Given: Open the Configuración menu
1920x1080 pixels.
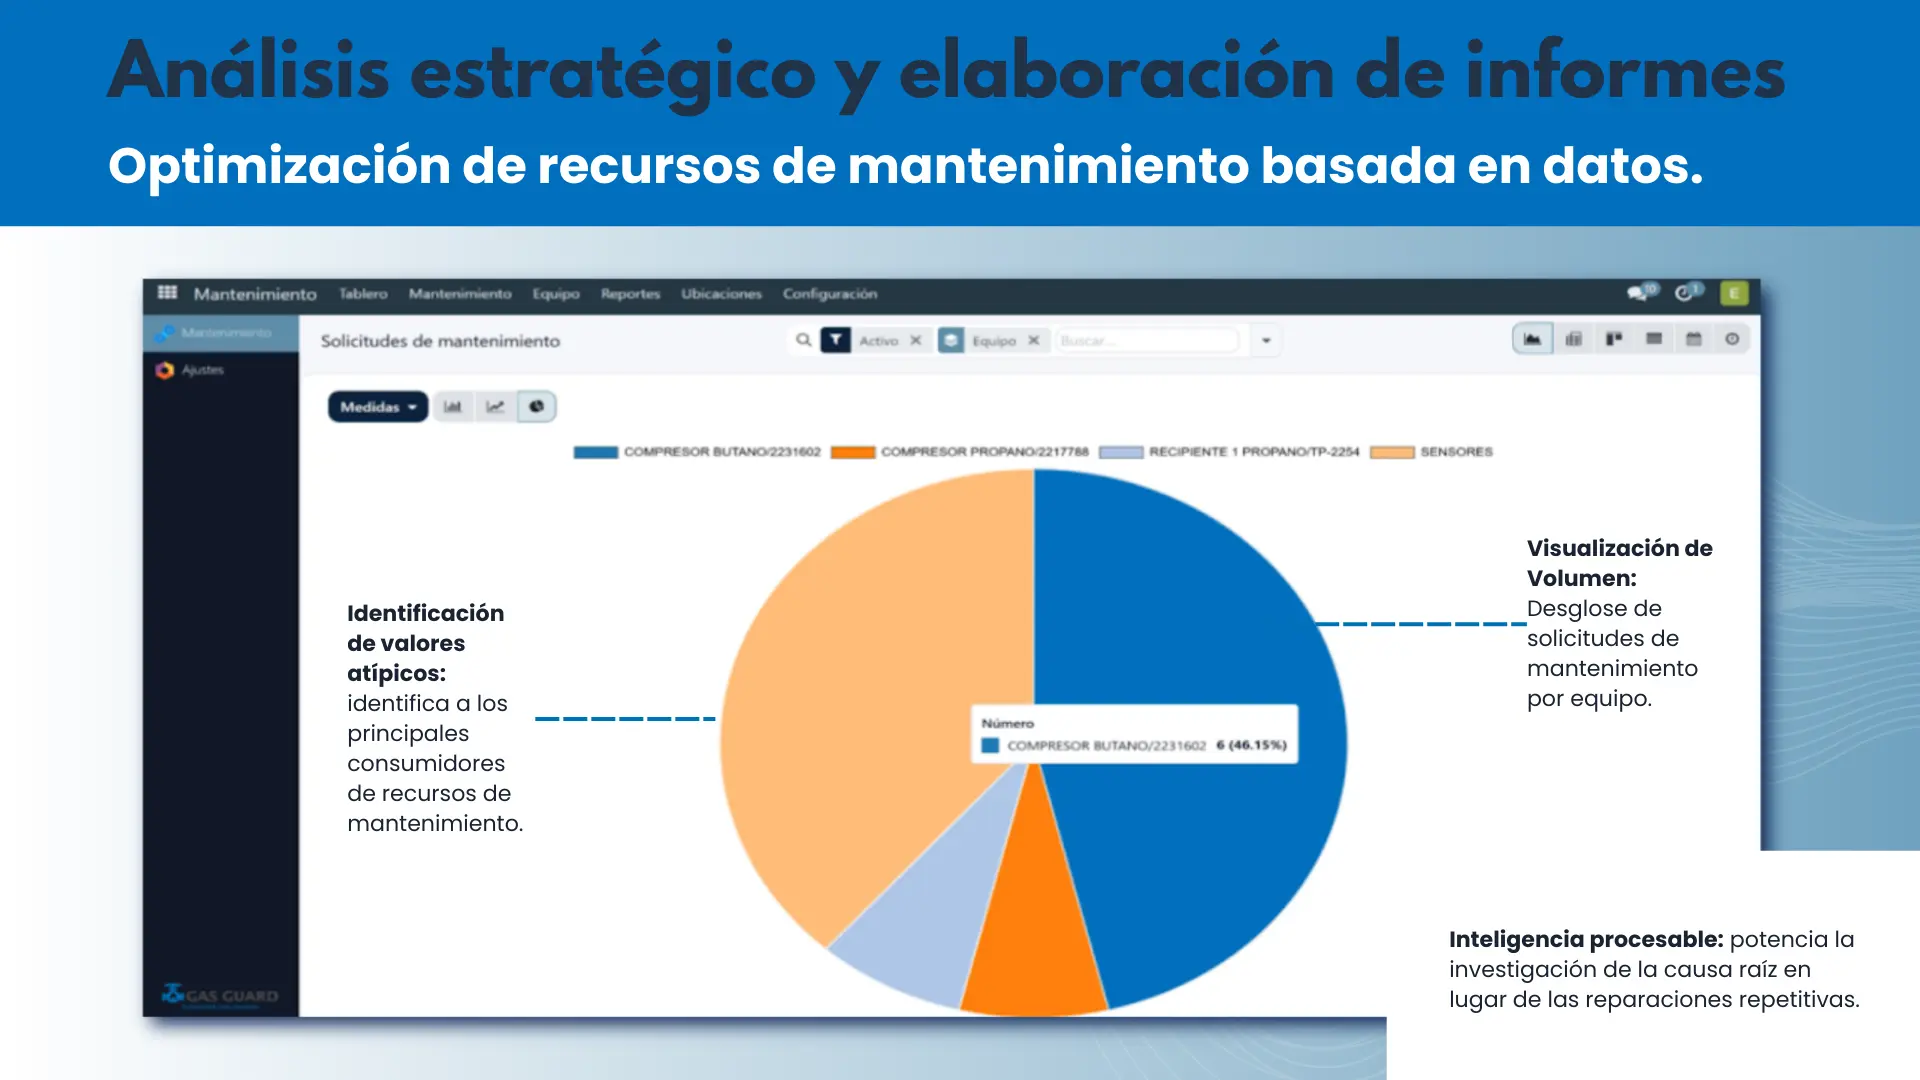Looking at the screenshot, I should pyautogui.click(x=829, y=294).
